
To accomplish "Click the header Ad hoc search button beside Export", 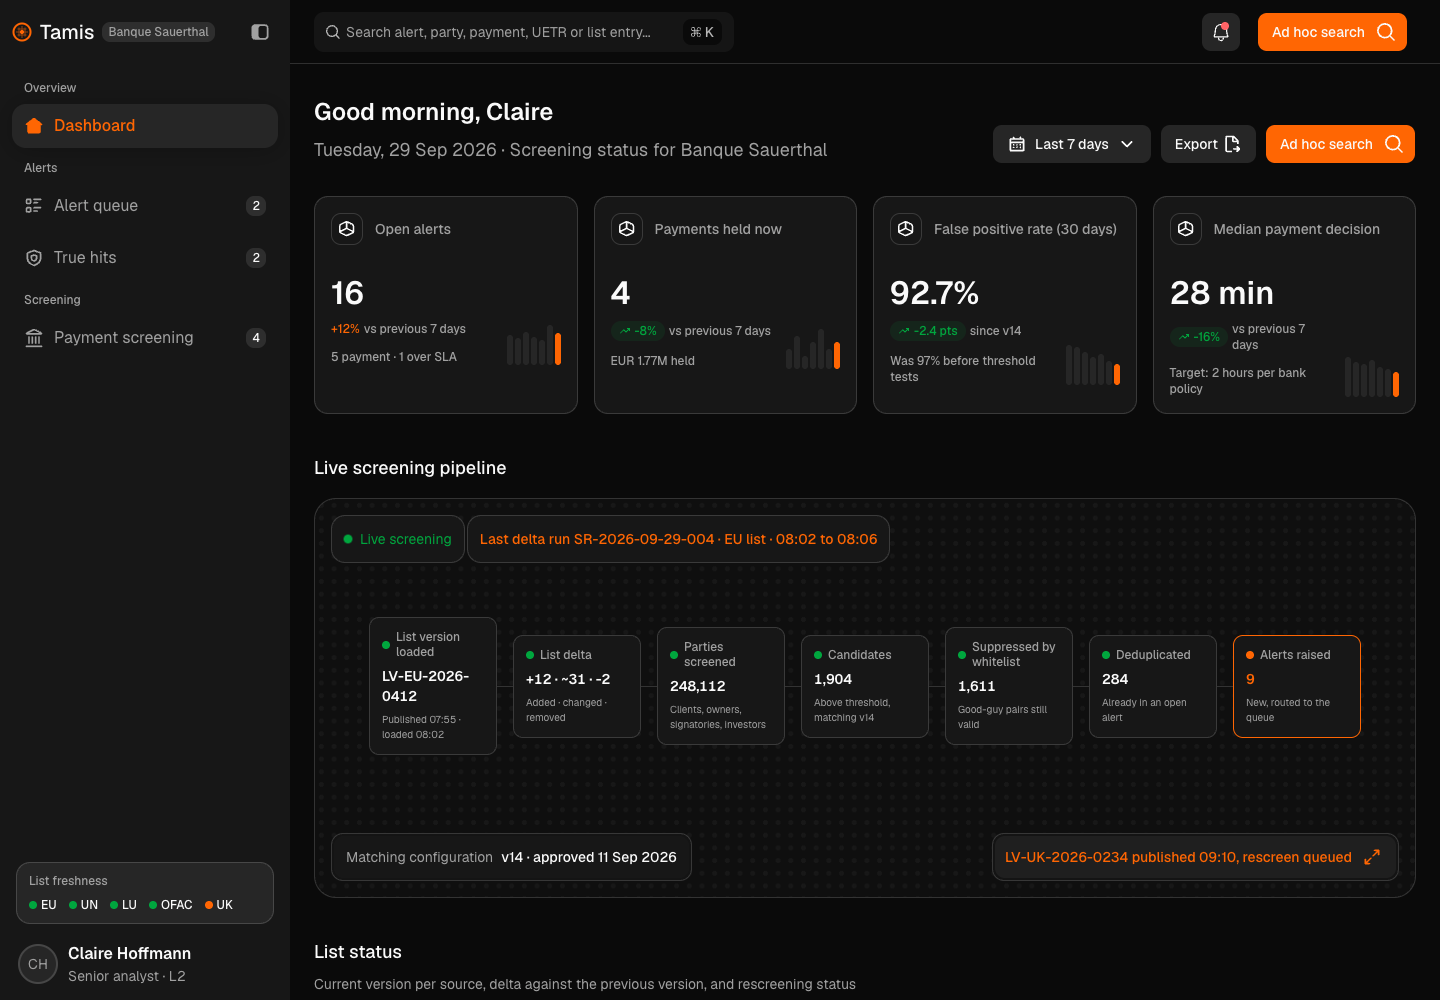I will (x=1340, y=144).
